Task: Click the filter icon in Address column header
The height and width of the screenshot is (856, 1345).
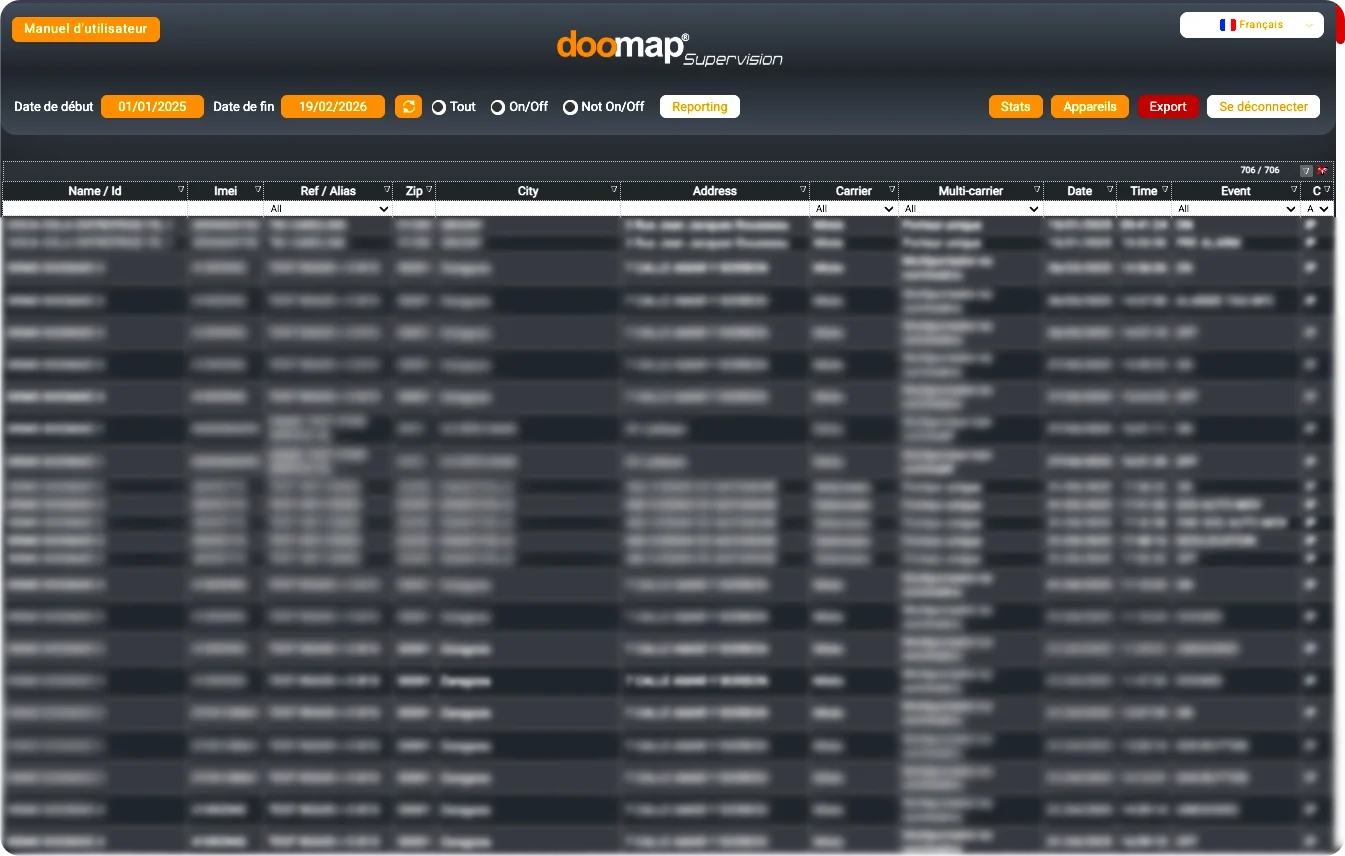Action: (x=802, y=189)
